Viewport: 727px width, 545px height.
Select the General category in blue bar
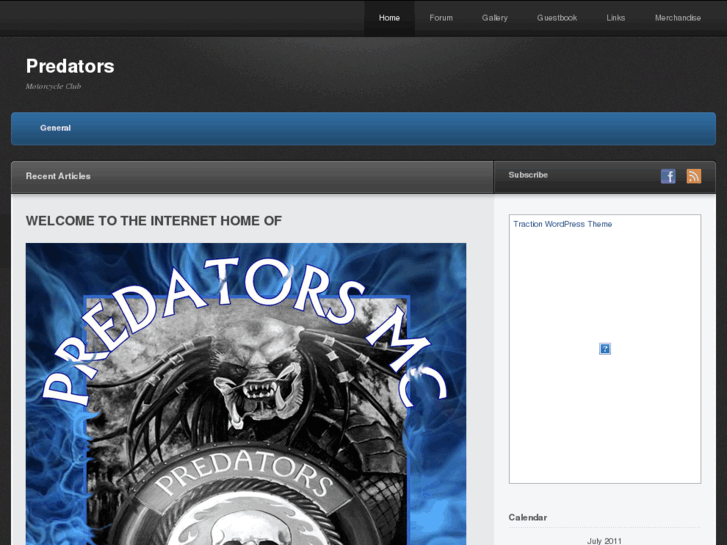point(55,128)
